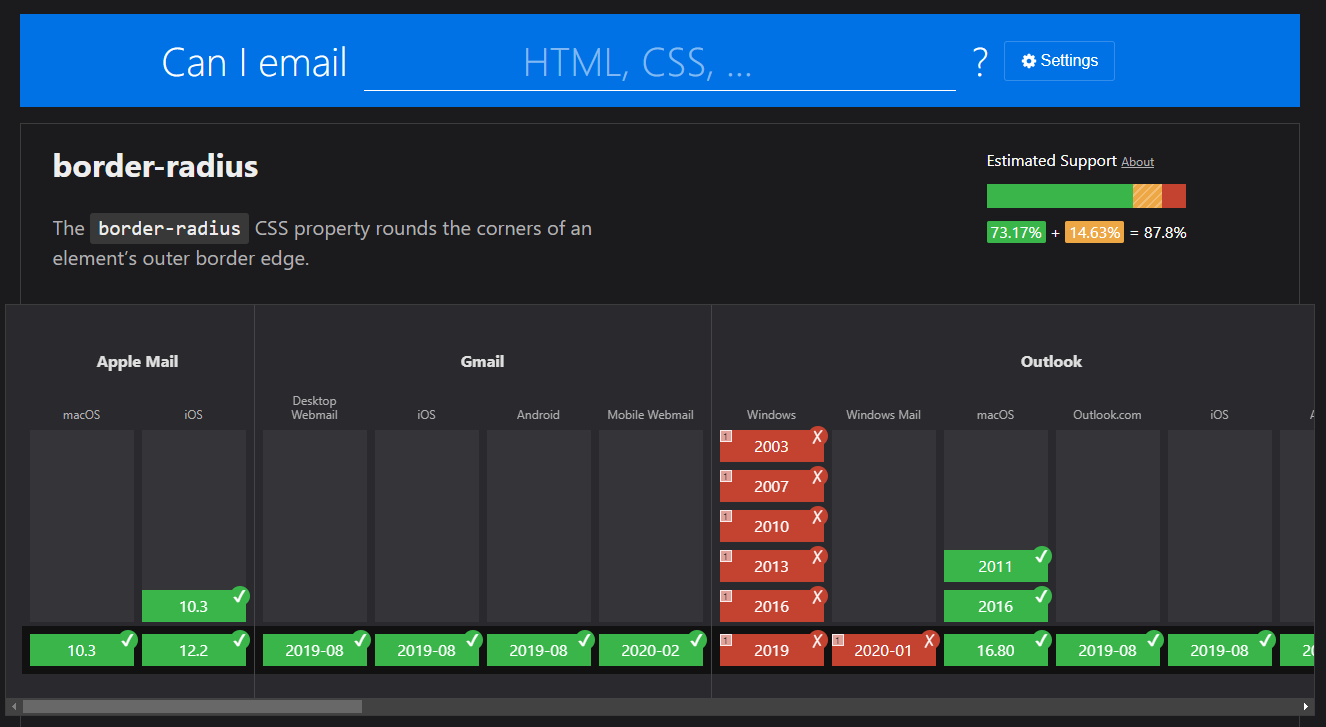Select Apple Mail macOS 10.3 cell
The height and width of the screenshot is (727, 1326).
(x=81, y=651)
